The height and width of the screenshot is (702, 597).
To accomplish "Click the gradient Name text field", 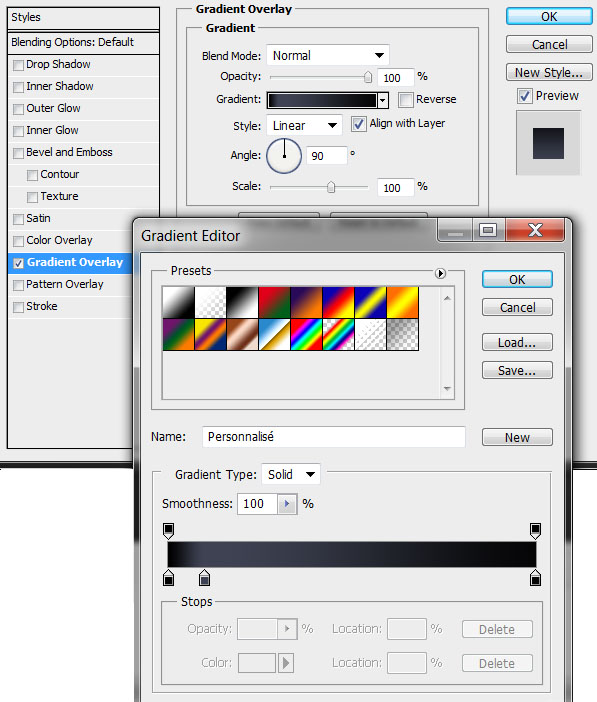I will (x=334, y=437).
